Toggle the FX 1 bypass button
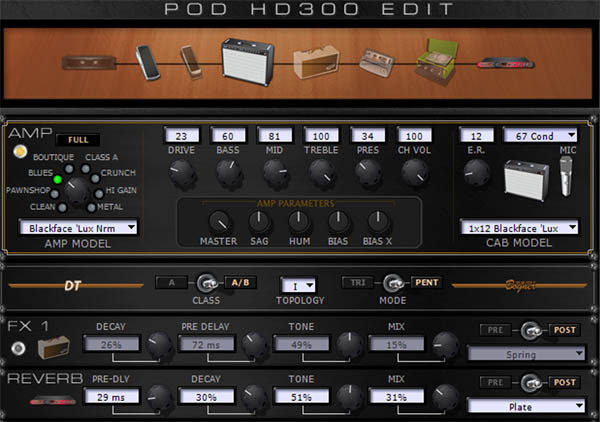The image size is (600, 422). [18, 348]
